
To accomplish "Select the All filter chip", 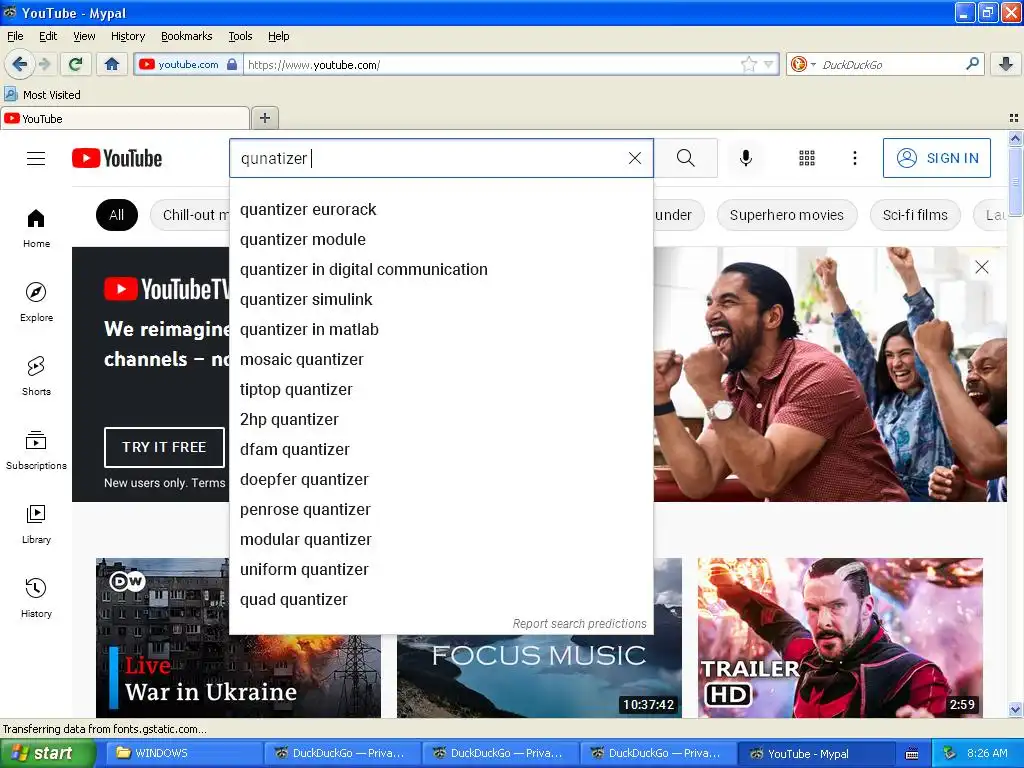I will (117, 215).
